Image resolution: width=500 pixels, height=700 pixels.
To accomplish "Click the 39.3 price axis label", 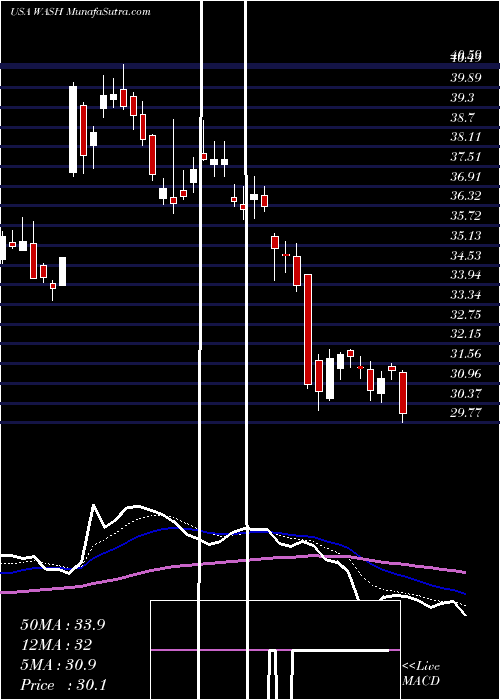I will (x=462, y=98).
